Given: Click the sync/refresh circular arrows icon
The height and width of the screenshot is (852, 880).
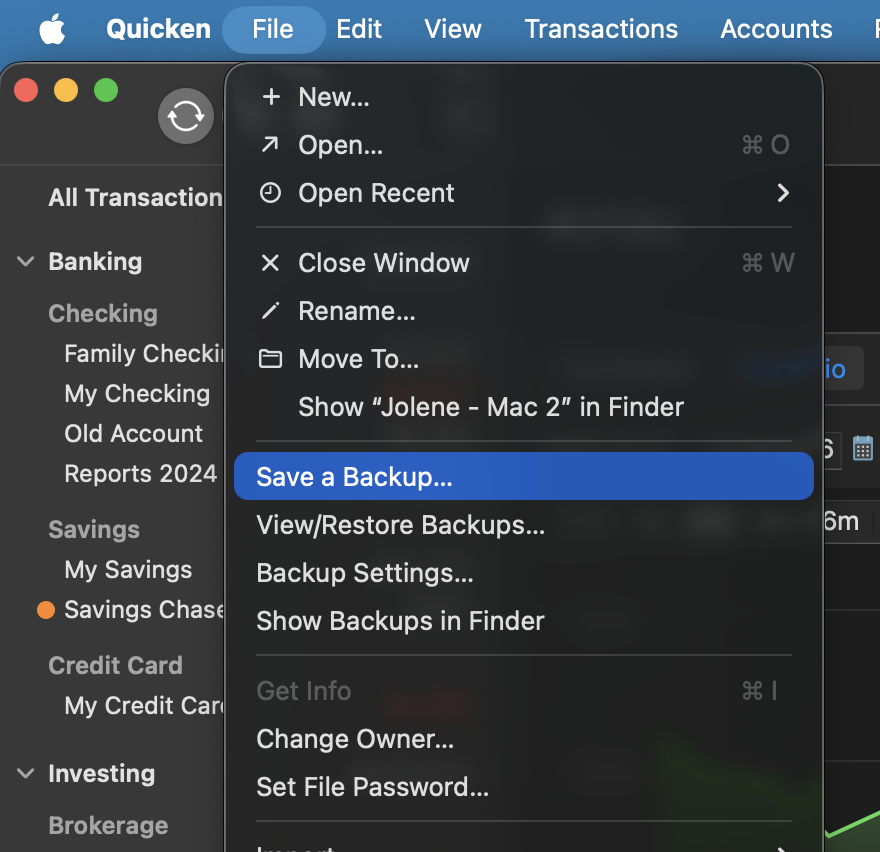Looking at the screenshot, I should click(186, 116).
